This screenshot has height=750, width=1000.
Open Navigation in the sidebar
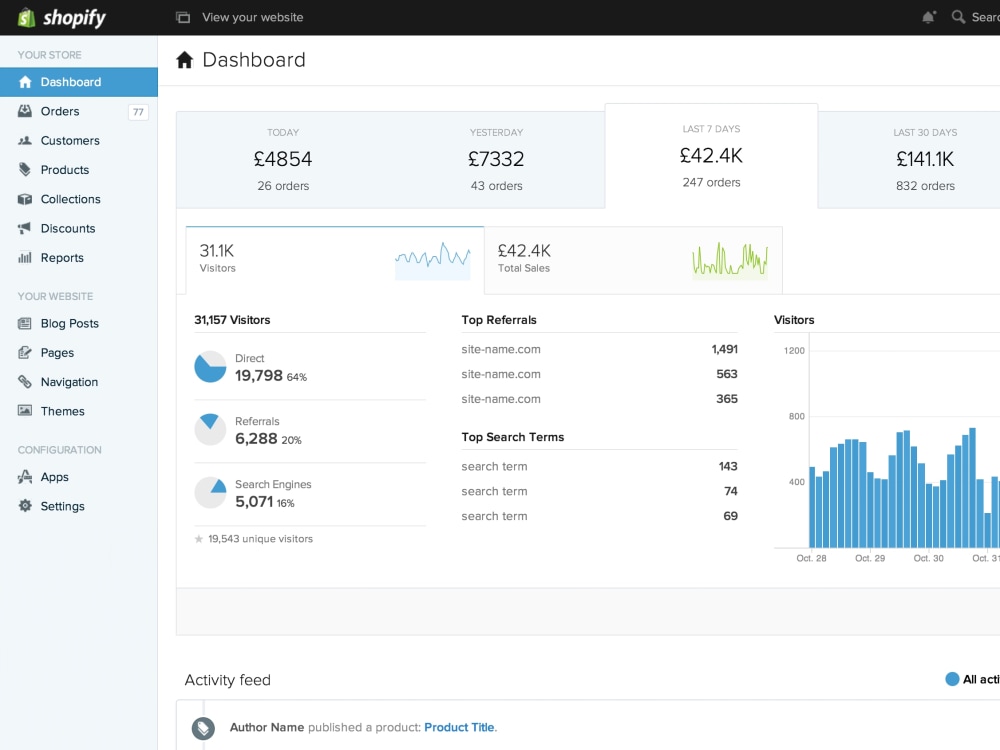(x=78, y=382)
